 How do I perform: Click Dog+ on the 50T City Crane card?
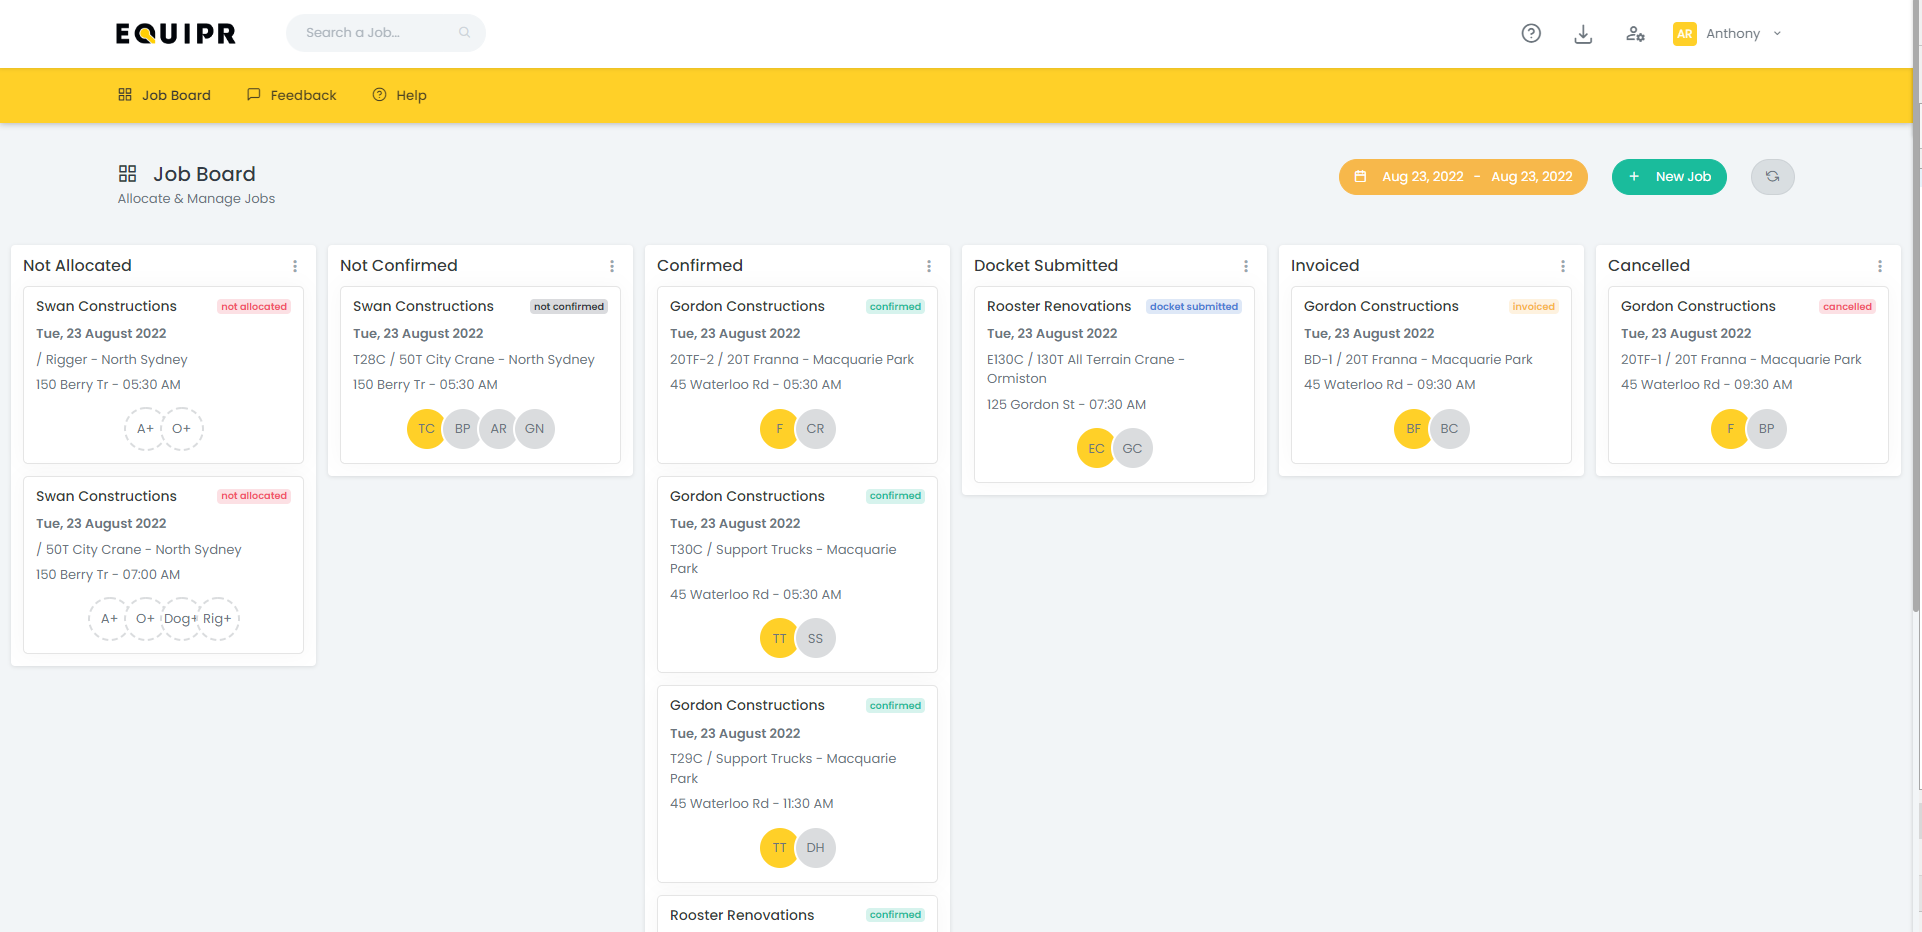[x=180, y=619]
